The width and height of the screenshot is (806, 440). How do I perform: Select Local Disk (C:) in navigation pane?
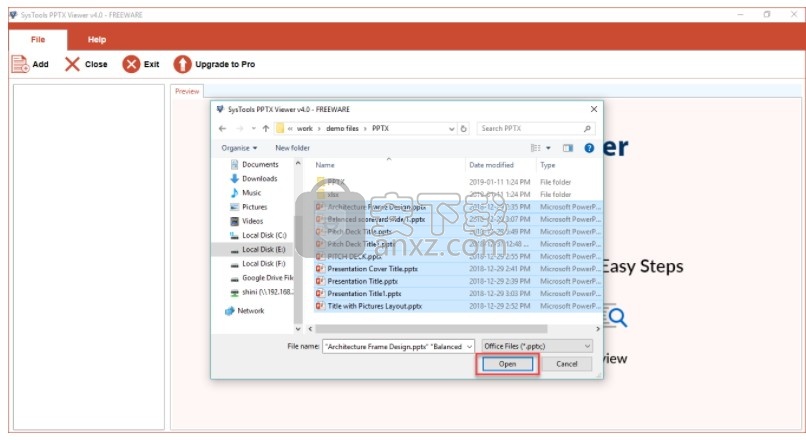[264, 235]
